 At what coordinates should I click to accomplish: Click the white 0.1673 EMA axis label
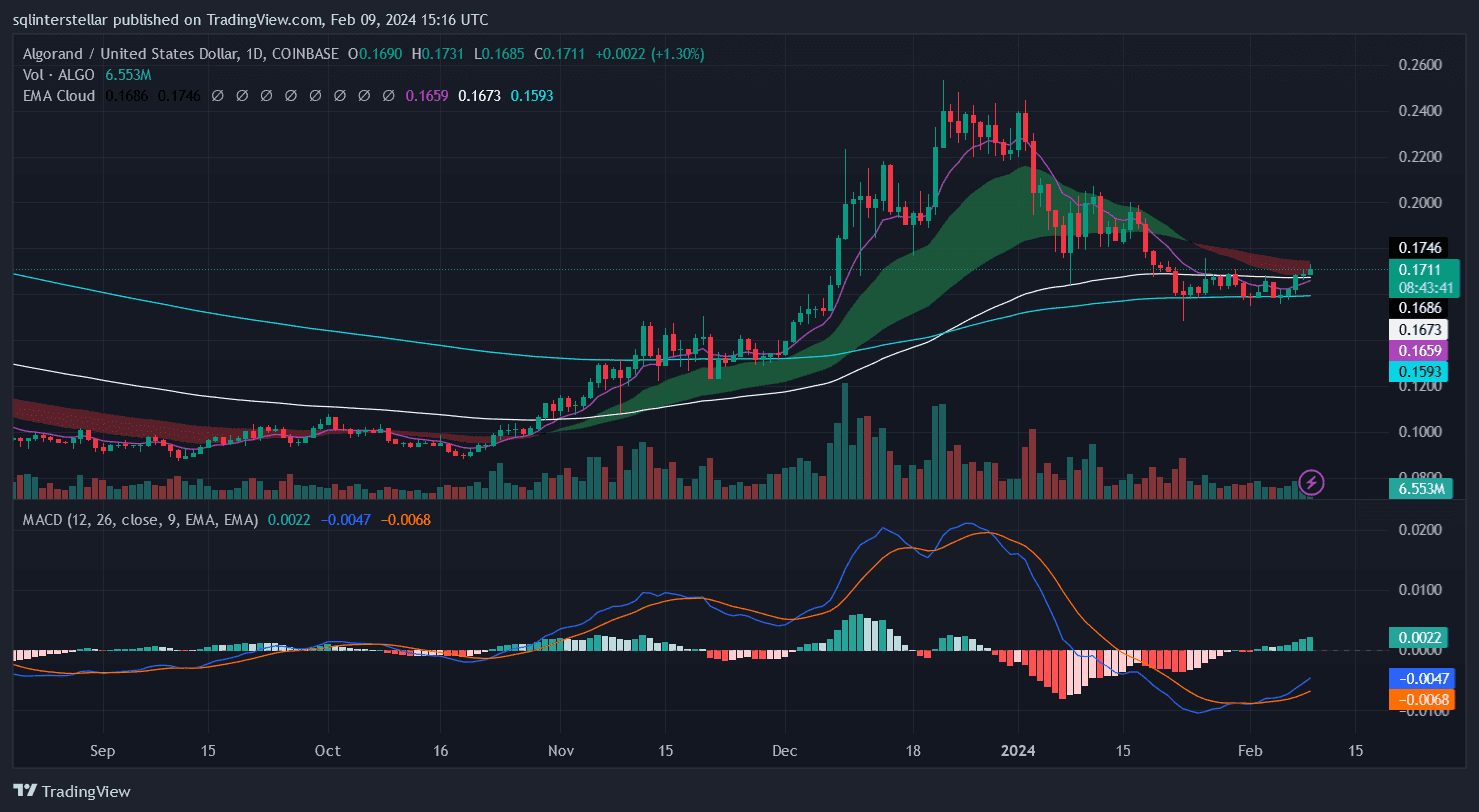point(1418,329)
